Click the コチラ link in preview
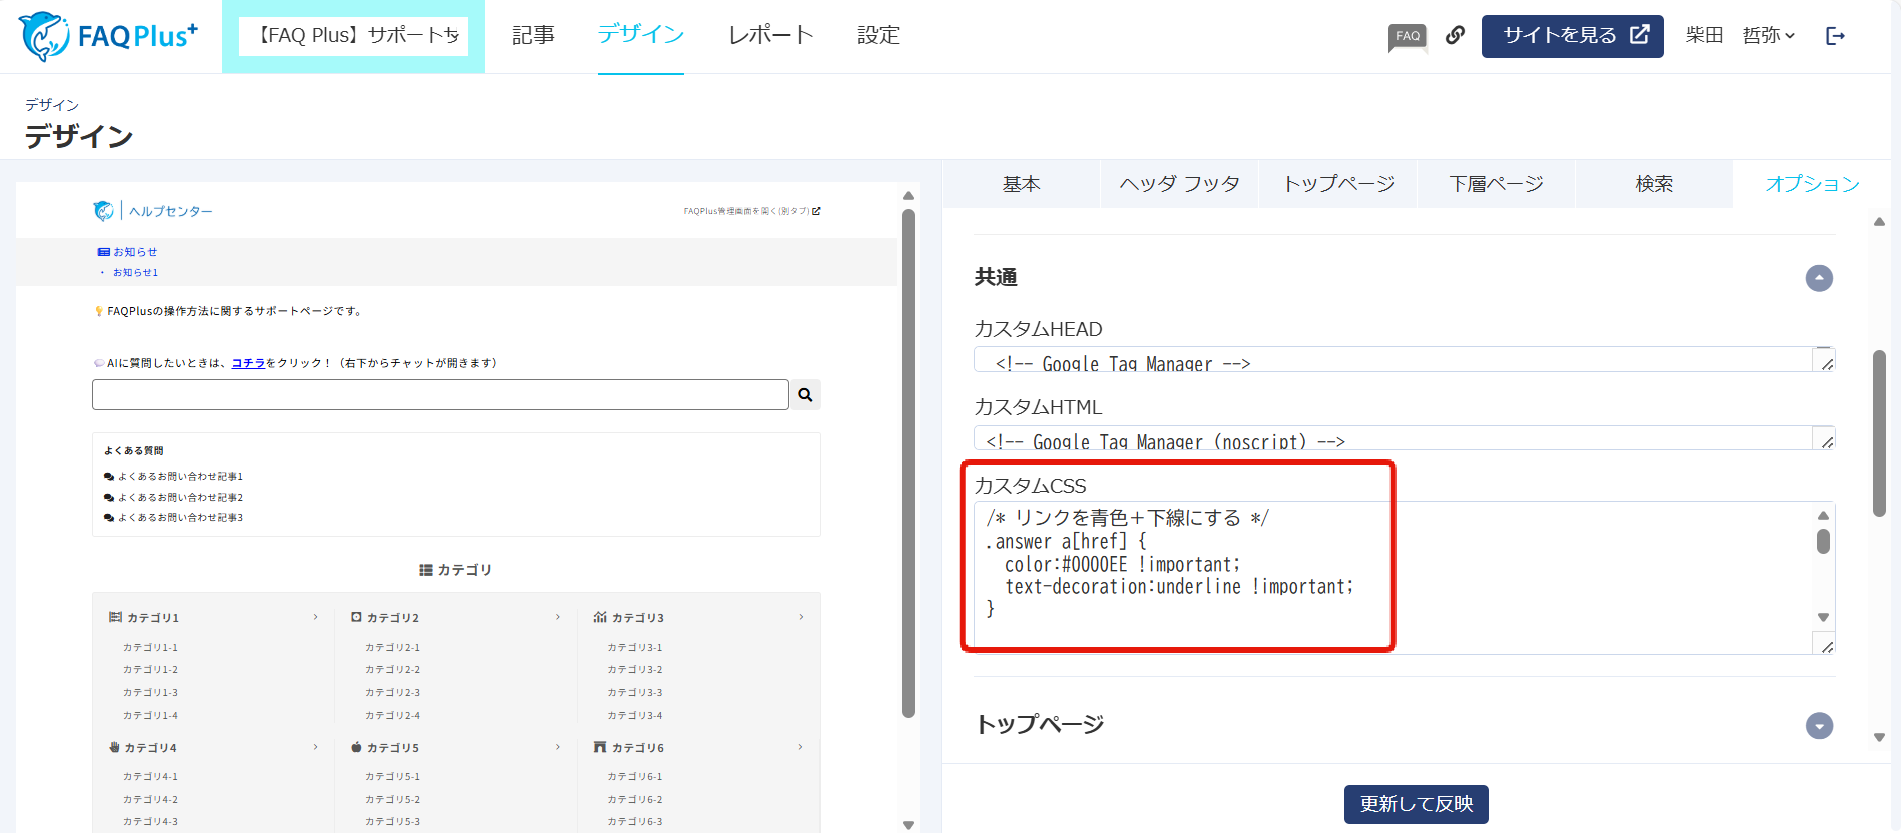The height and width of the screenshot is (833, 1901). click(248, 363)
